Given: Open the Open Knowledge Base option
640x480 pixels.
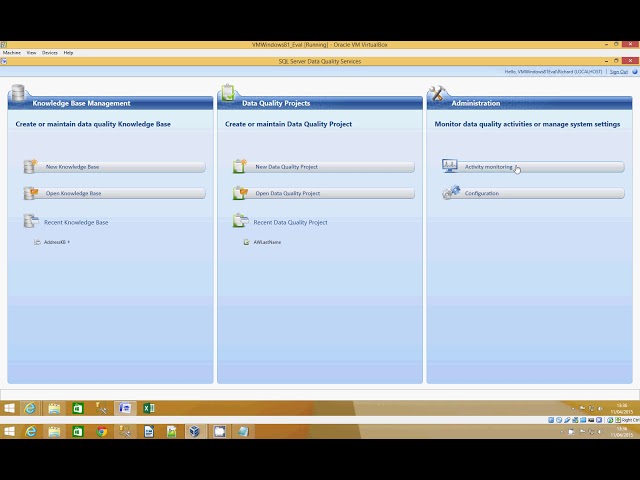Looking at the screenshot, I should [114, 193].
